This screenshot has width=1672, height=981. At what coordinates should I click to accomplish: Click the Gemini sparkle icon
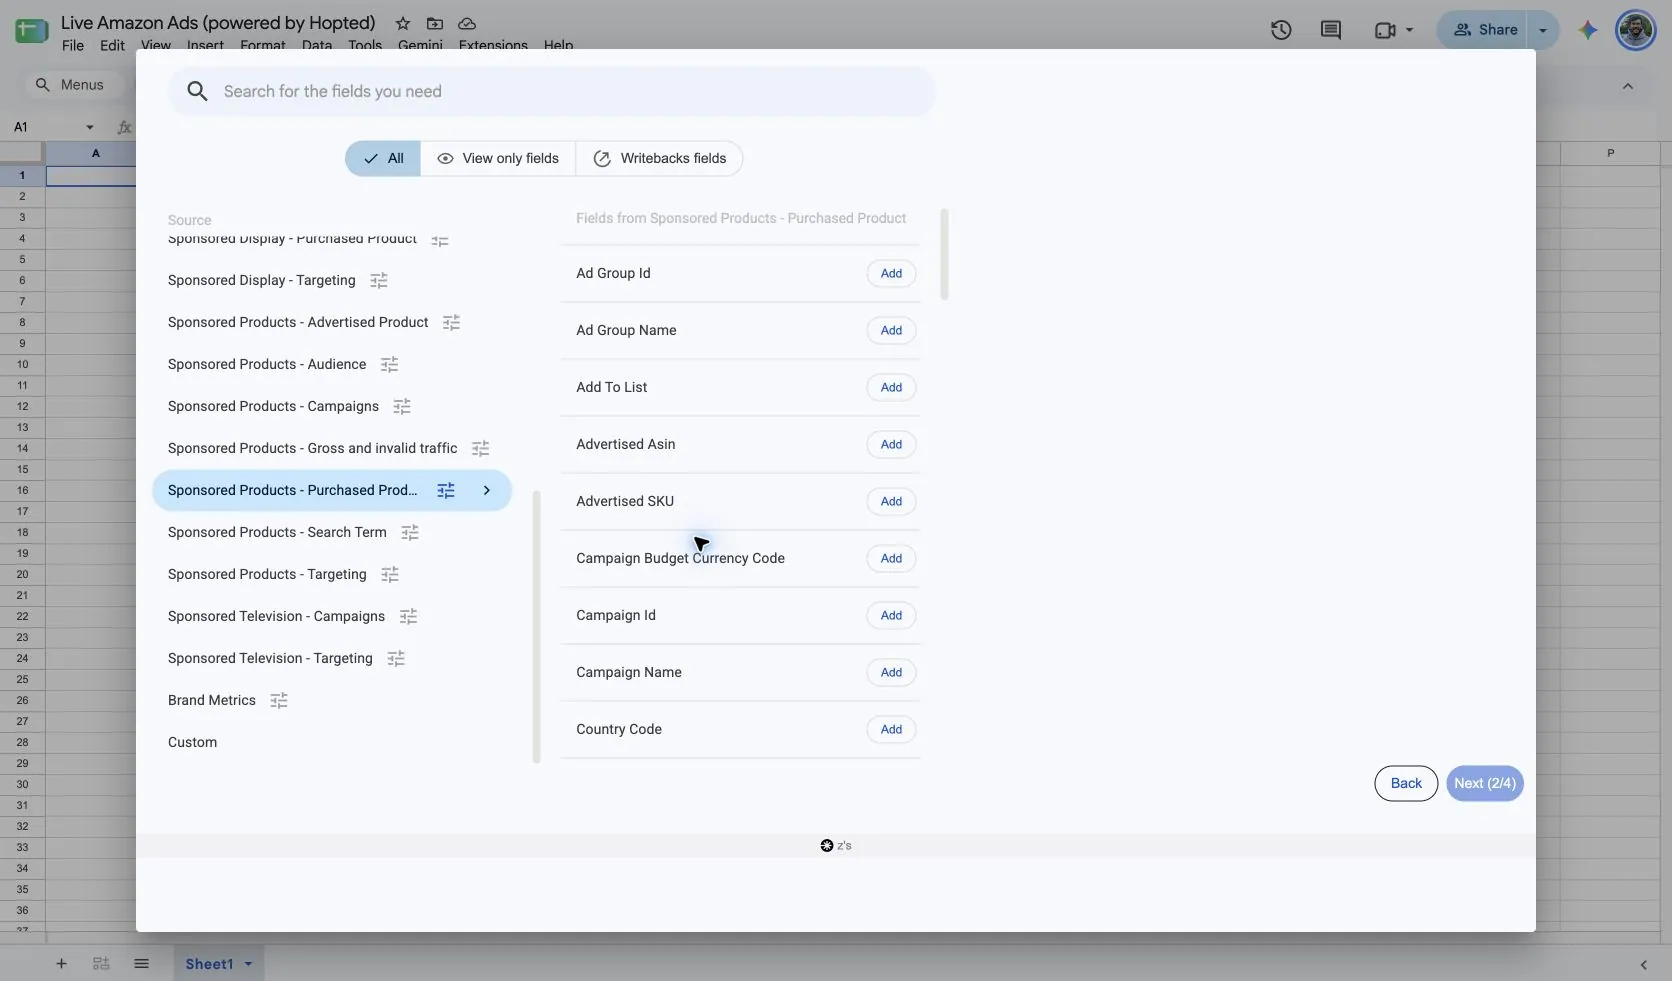click(x=1588, y=30)
